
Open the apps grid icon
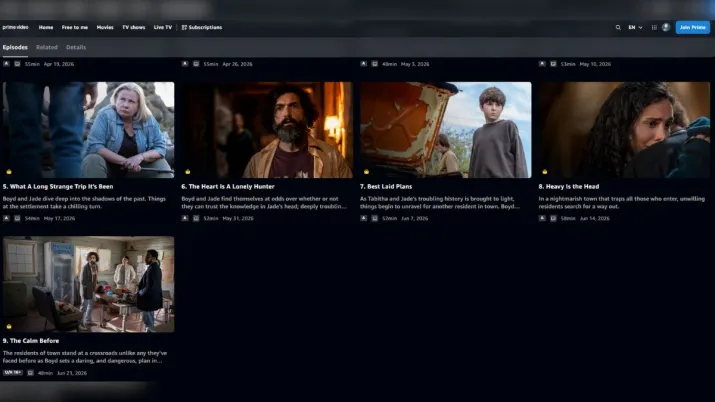click(654, 27)
